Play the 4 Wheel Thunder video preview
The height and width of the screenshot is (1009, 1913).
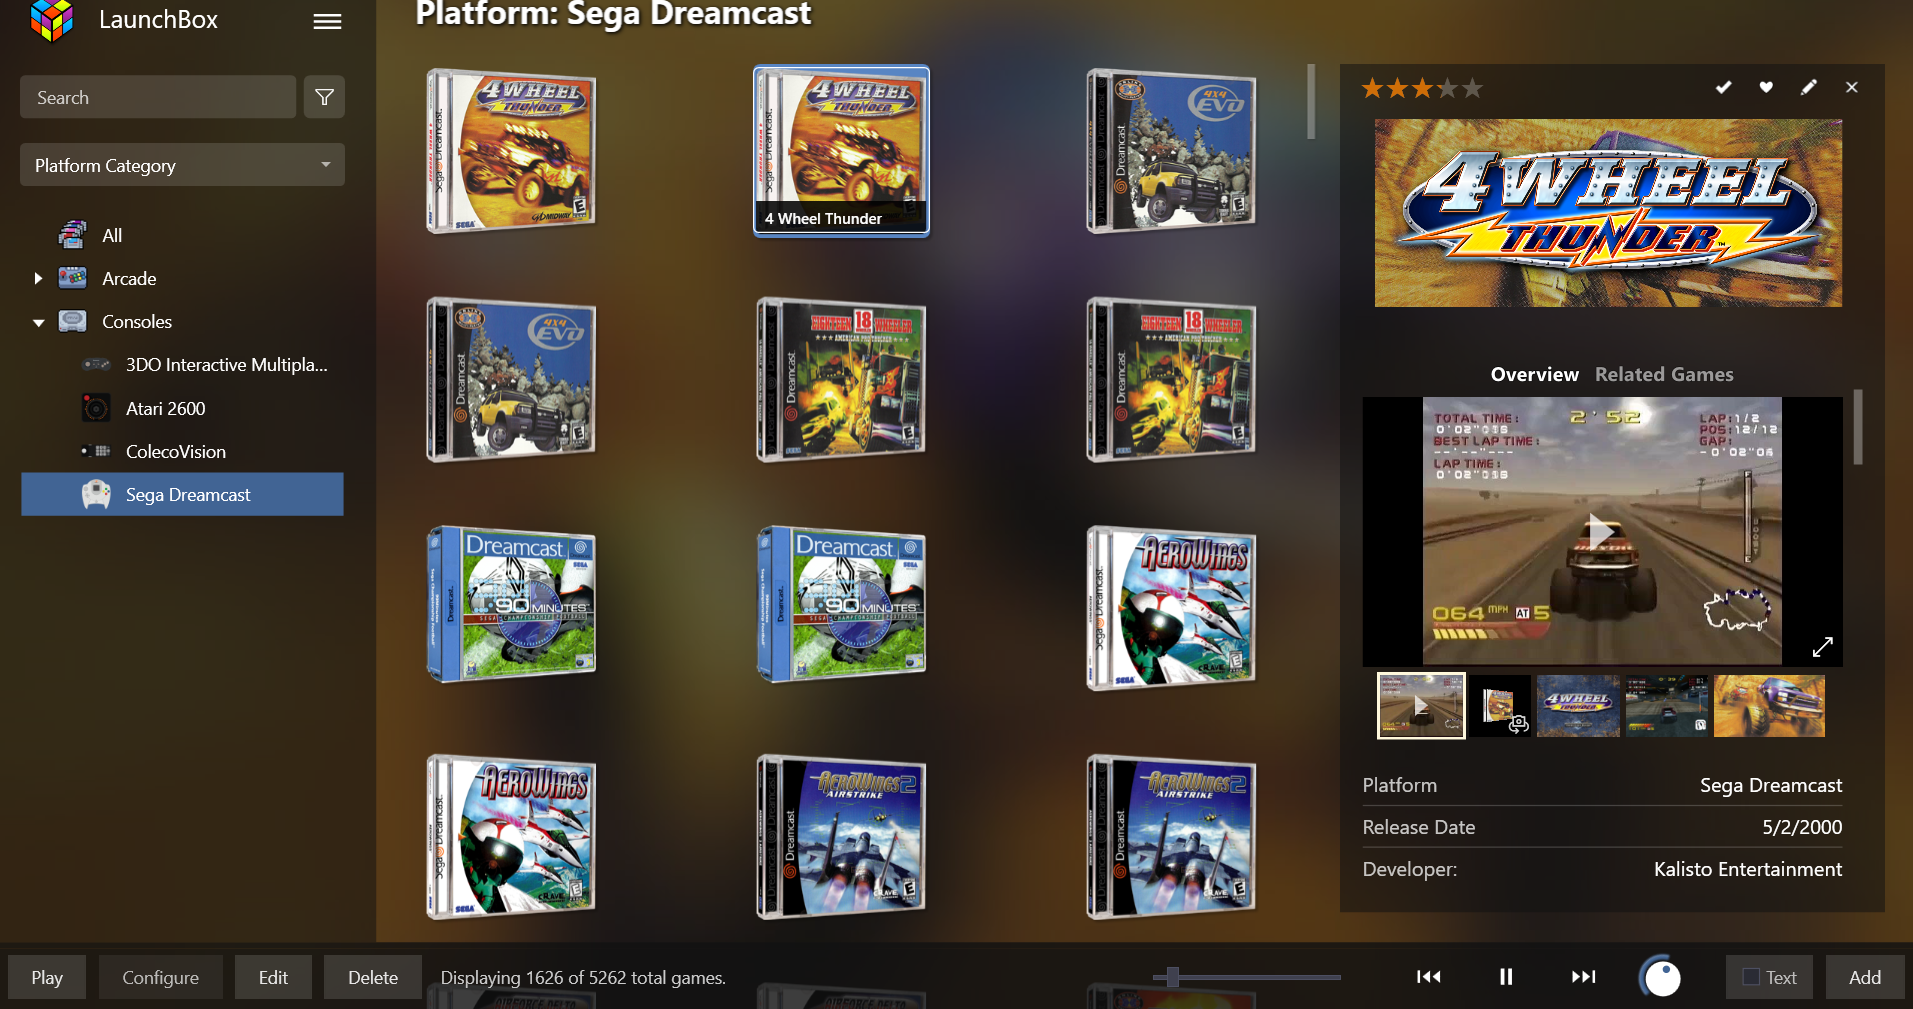click(1601, 531)
